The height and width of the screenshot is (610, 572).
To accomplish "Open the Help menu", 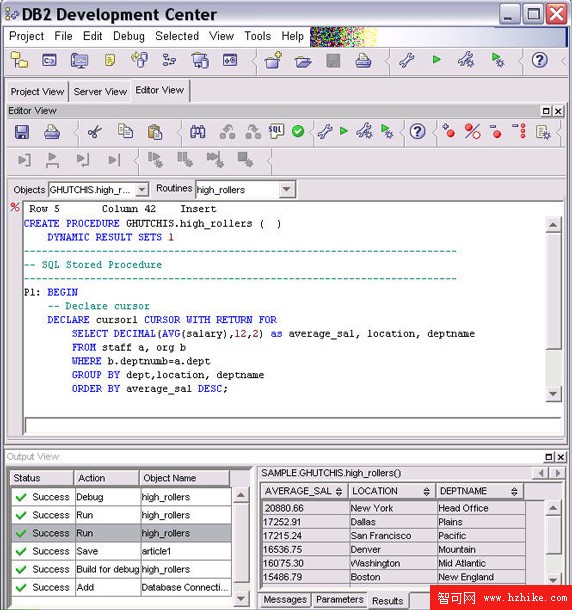I will (293, 36).
